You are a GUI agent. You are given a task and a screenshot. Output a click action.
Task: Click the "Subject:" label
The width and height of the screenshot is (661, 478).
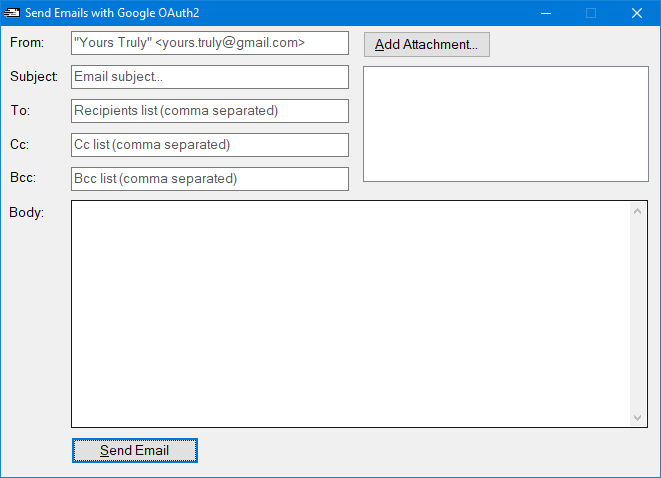point(34,77)
